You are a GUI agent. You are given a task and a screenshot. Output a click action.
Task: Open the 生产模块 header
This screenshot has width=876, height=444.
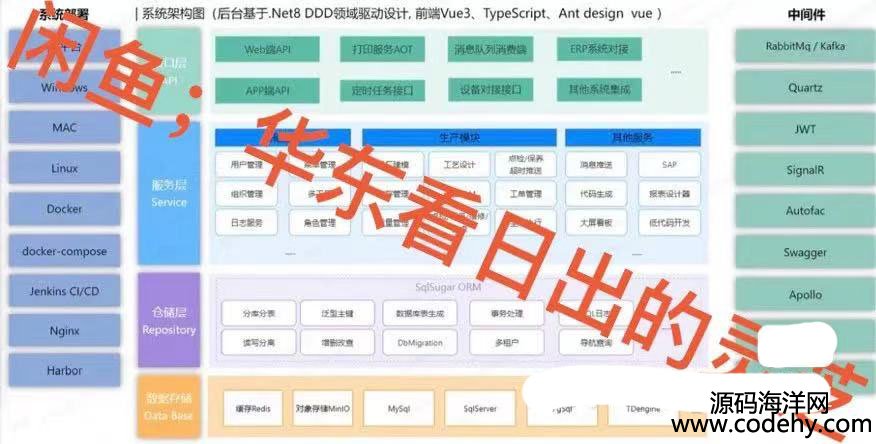click(459, 137)
